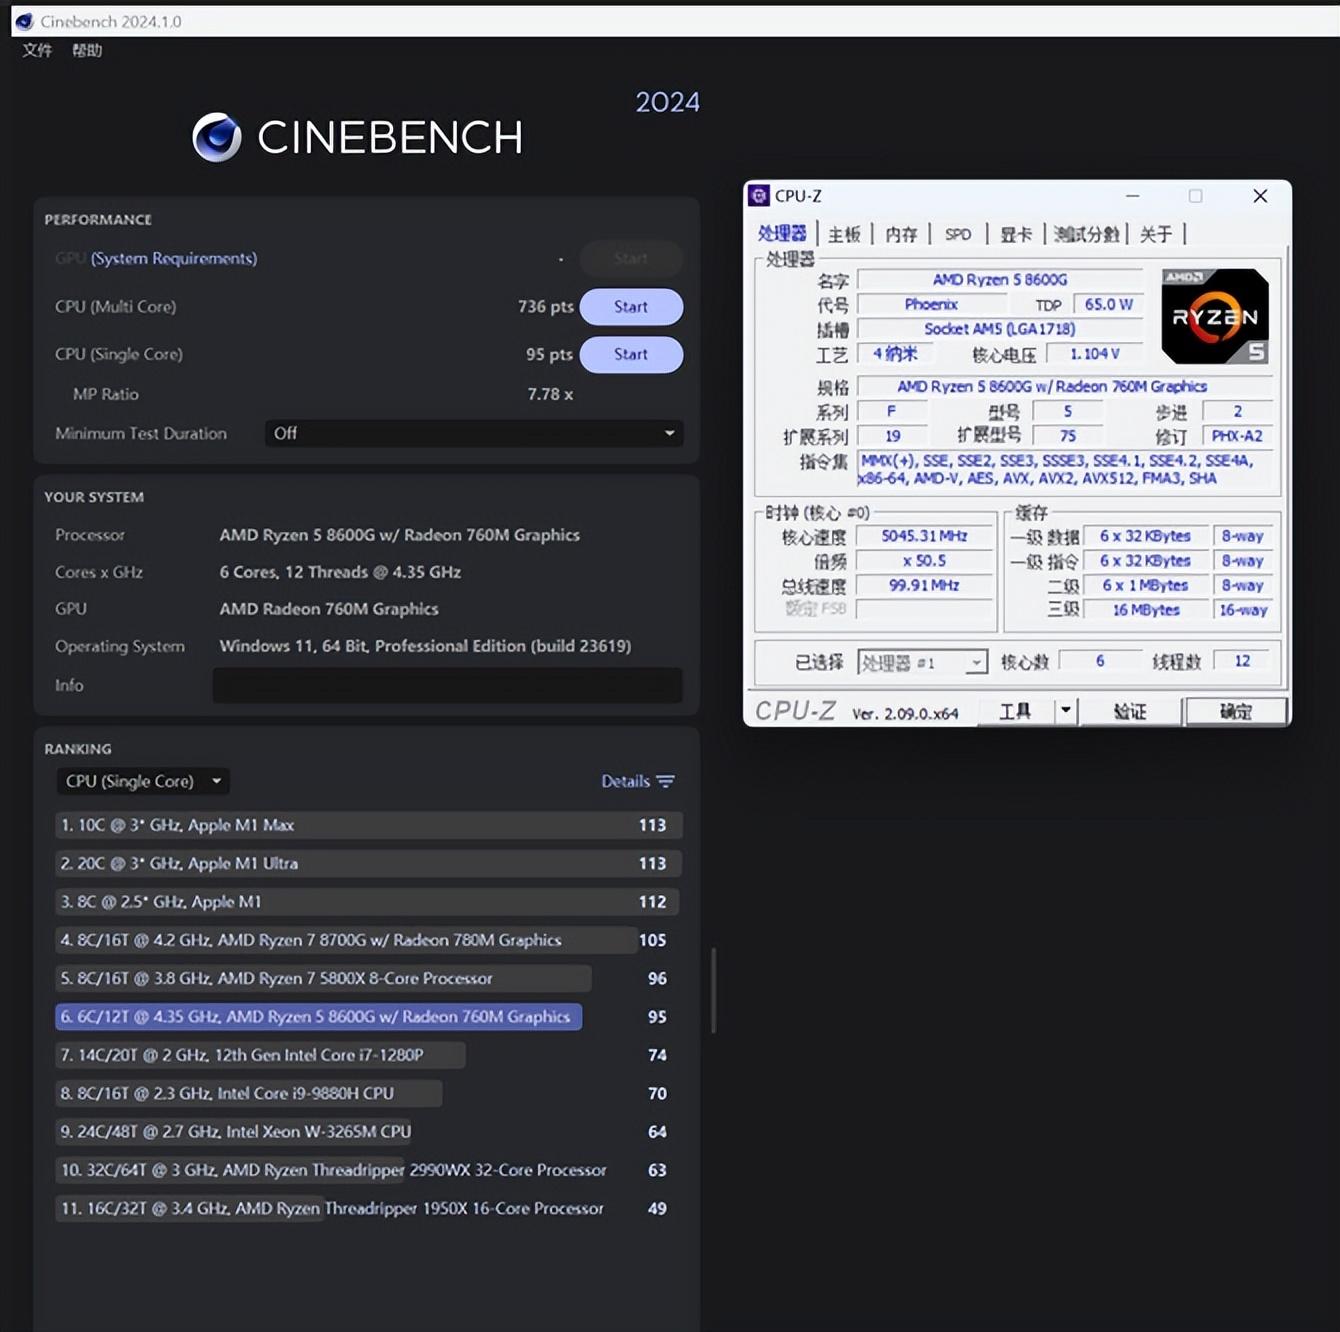Screen dimensions: 1340x1332
Task: Click the 工具 button in CPU-Z
Action: point(1016,711)
